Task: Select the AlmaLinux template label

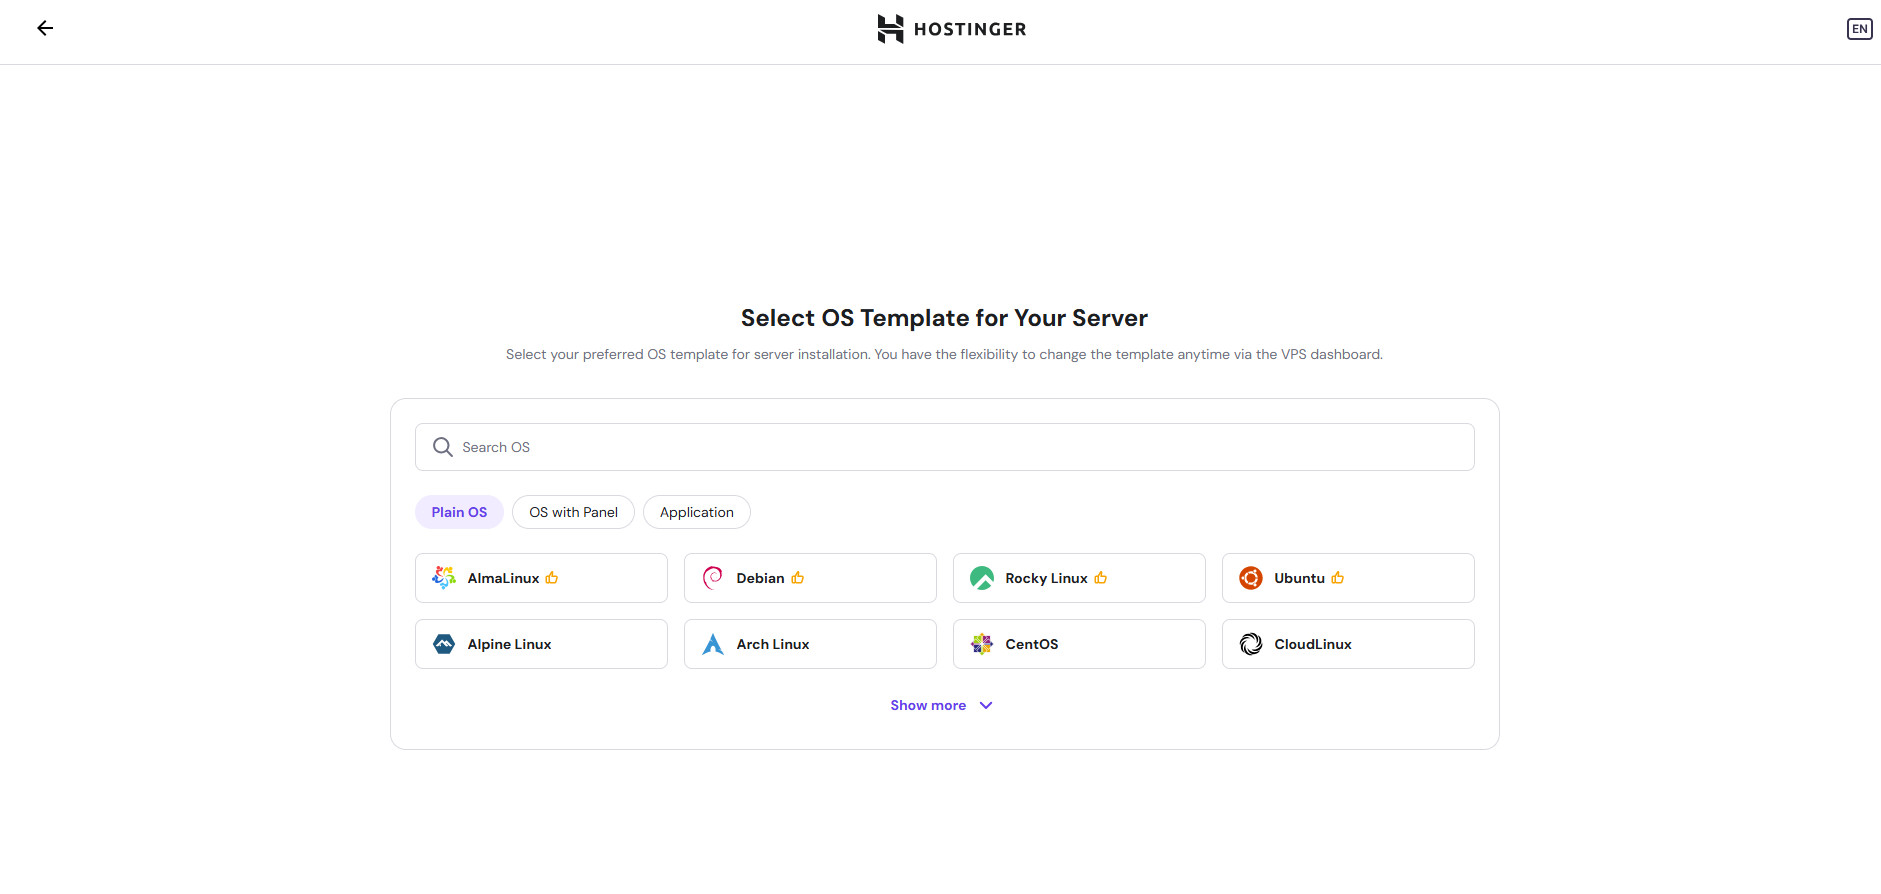Action: (x=503, y=578)
